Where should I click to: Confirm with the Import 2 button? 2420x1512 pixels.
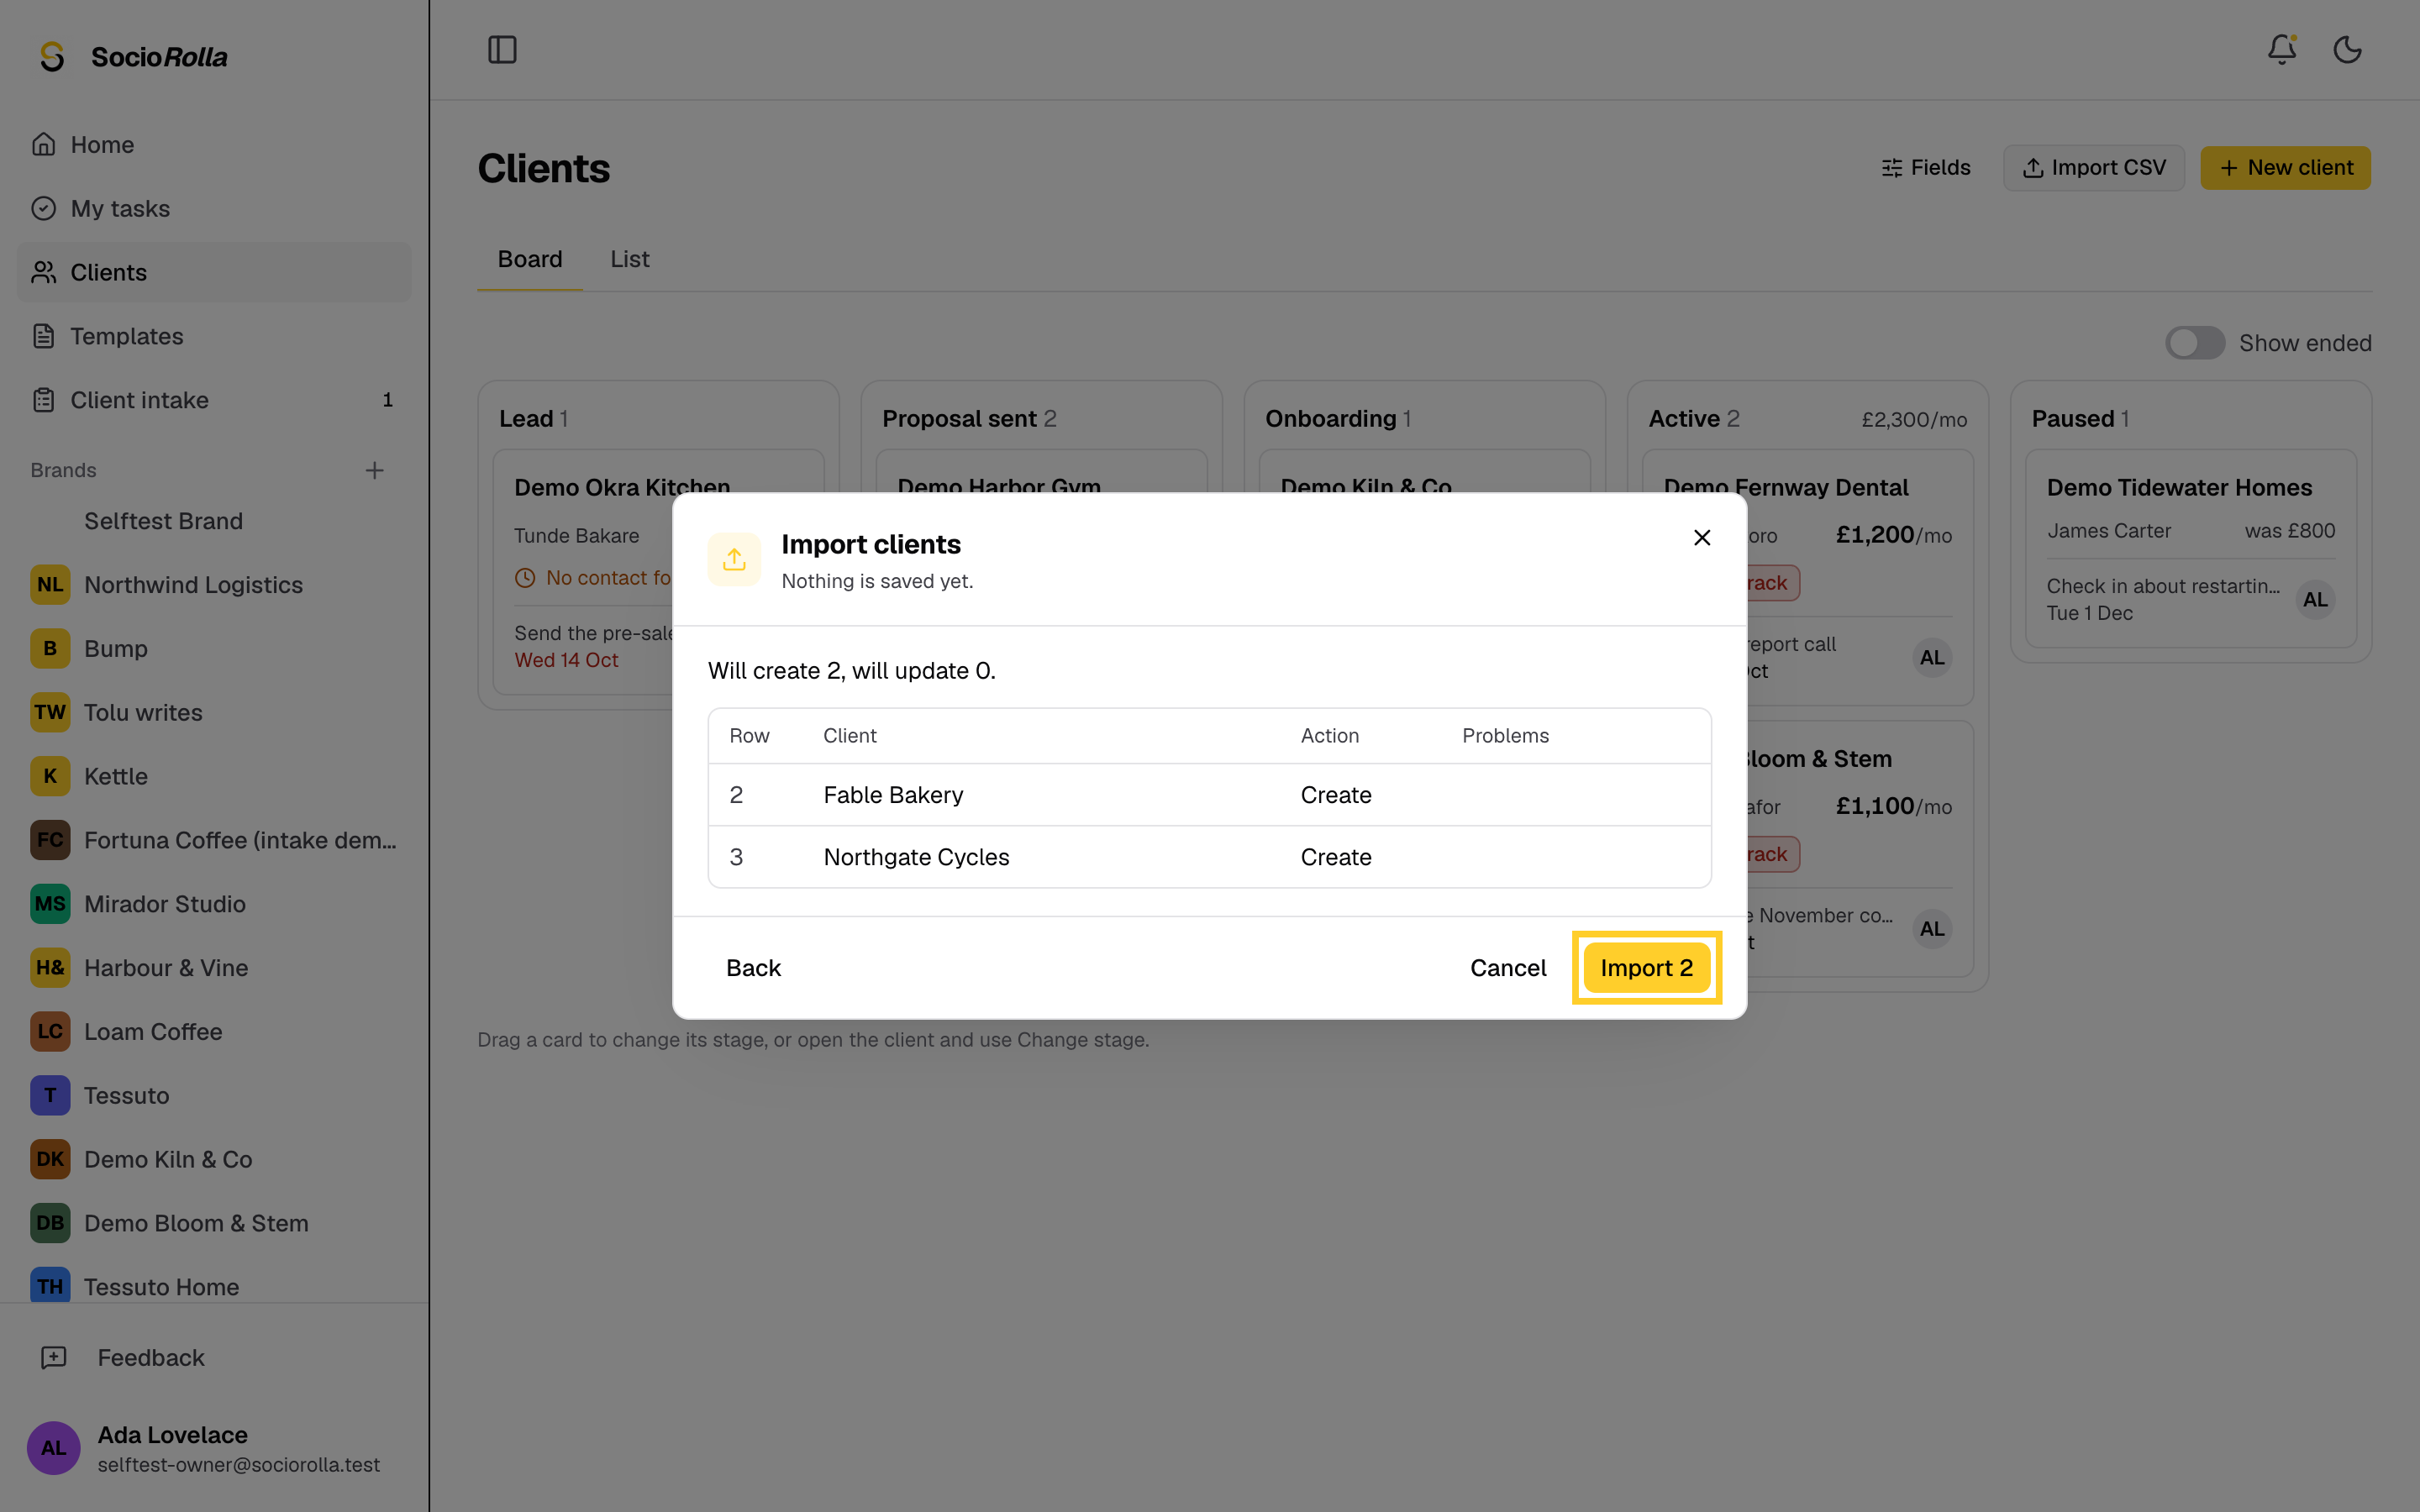point(1646,967)
